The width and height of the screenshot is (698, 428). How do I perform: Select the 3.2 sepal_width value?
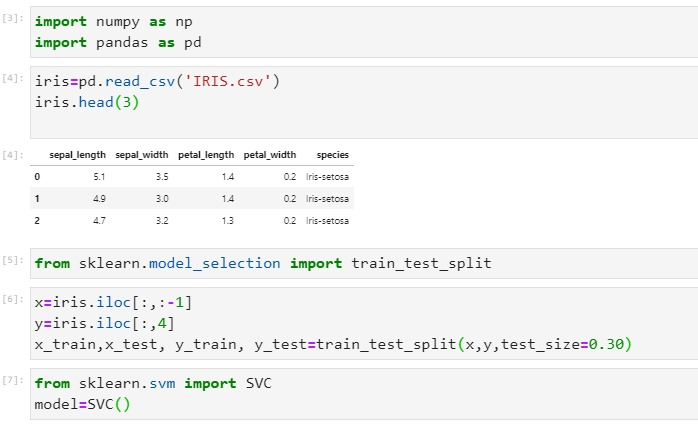[x=162, y=220]
